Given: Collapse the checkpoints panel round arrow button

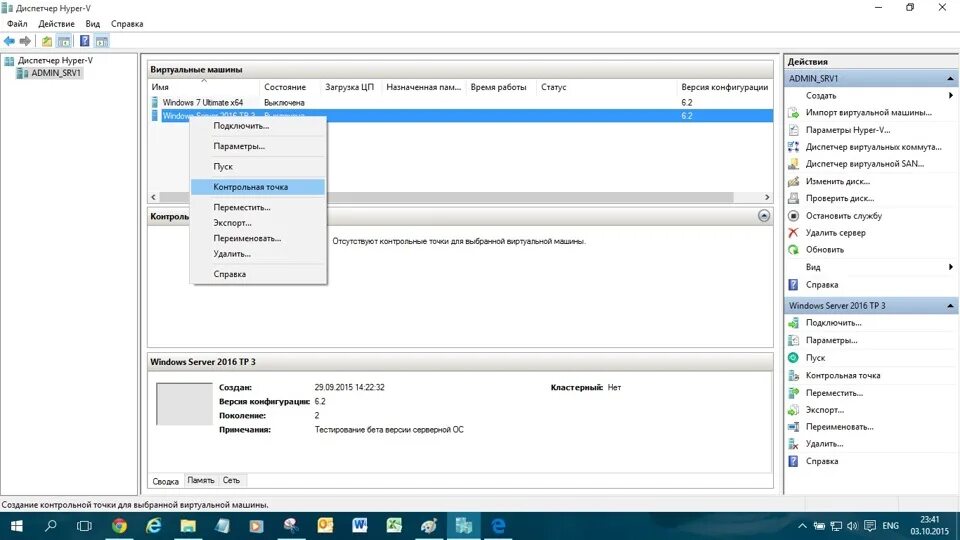Looking at the screenshot, I should [x=763, y=216].
